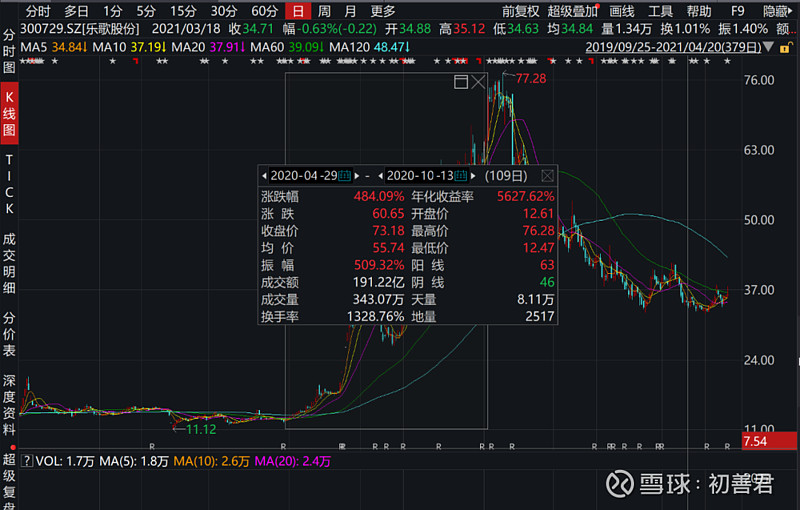Screen dimensions: 800x510
Task: Open the 工具 menu
Action: [x=660, y=11]
